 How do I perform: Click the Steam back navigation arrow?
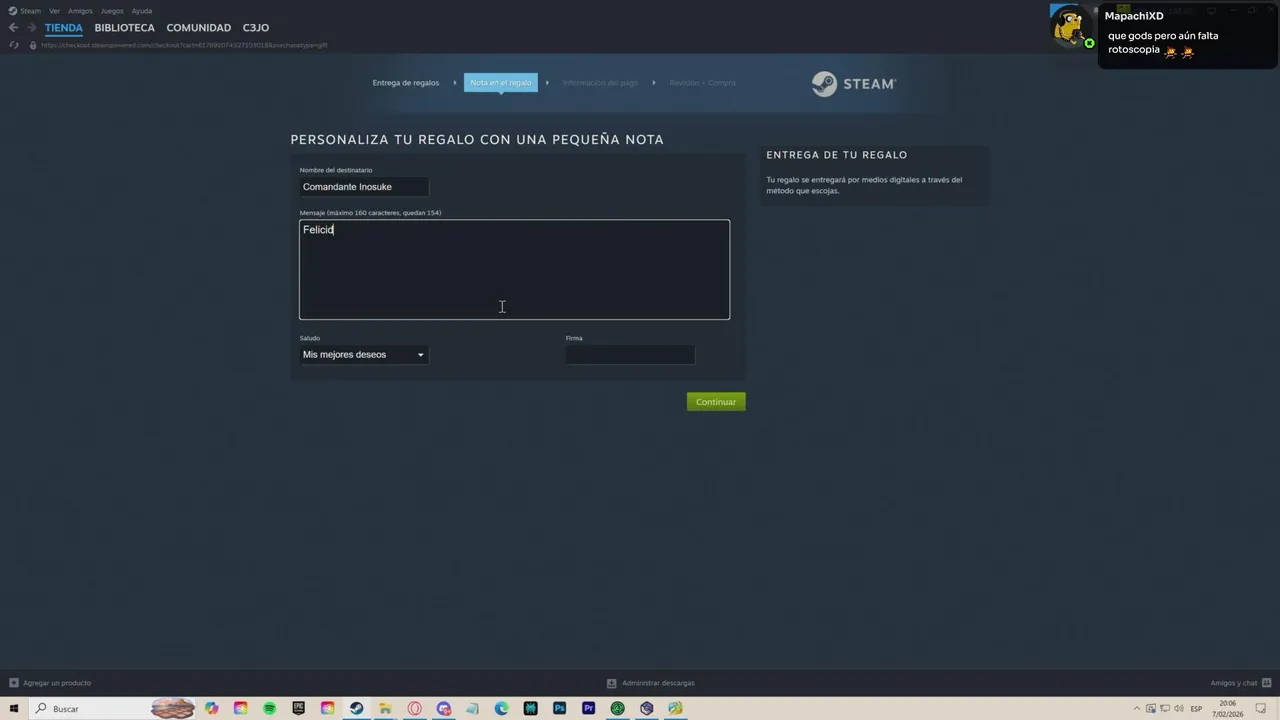[x=13, y=28]
